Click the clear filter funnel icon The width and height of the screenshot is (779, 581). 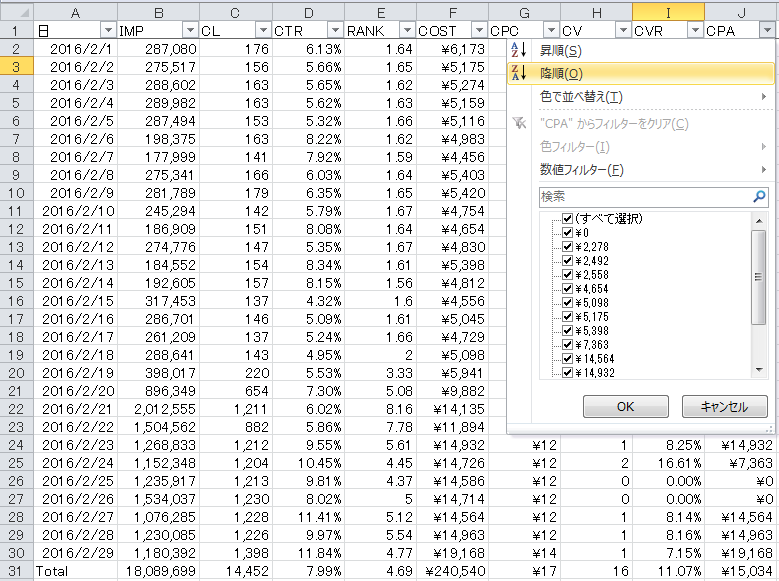point(519,123)
